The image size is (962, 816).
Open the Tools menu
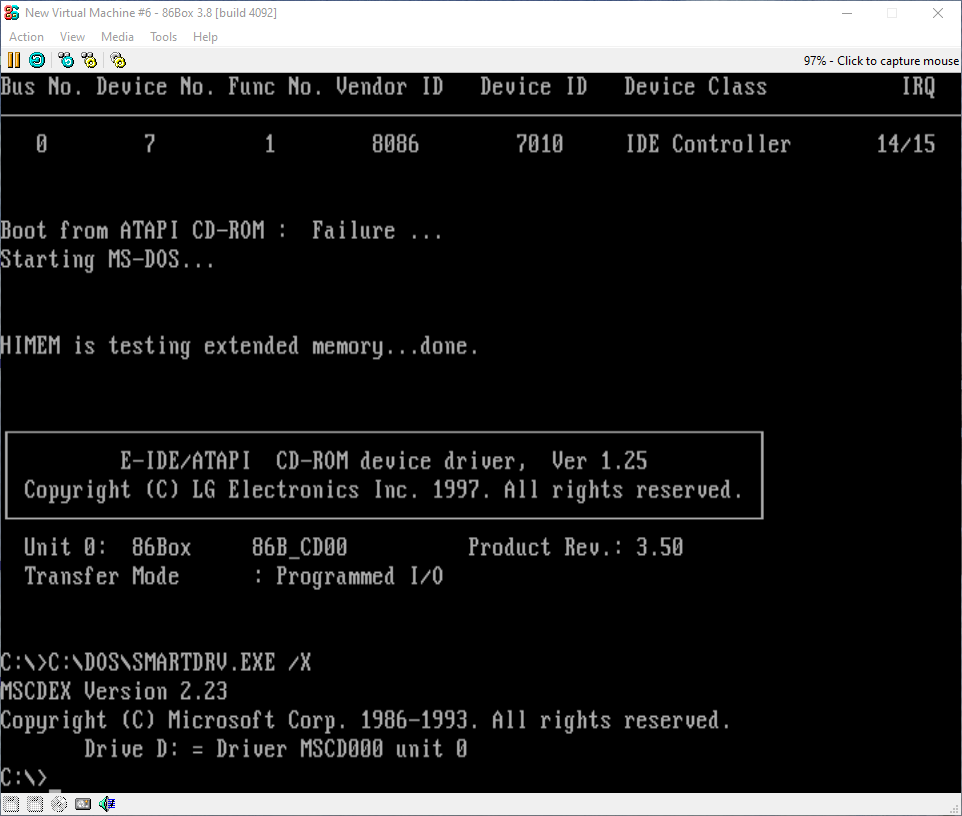163,37
